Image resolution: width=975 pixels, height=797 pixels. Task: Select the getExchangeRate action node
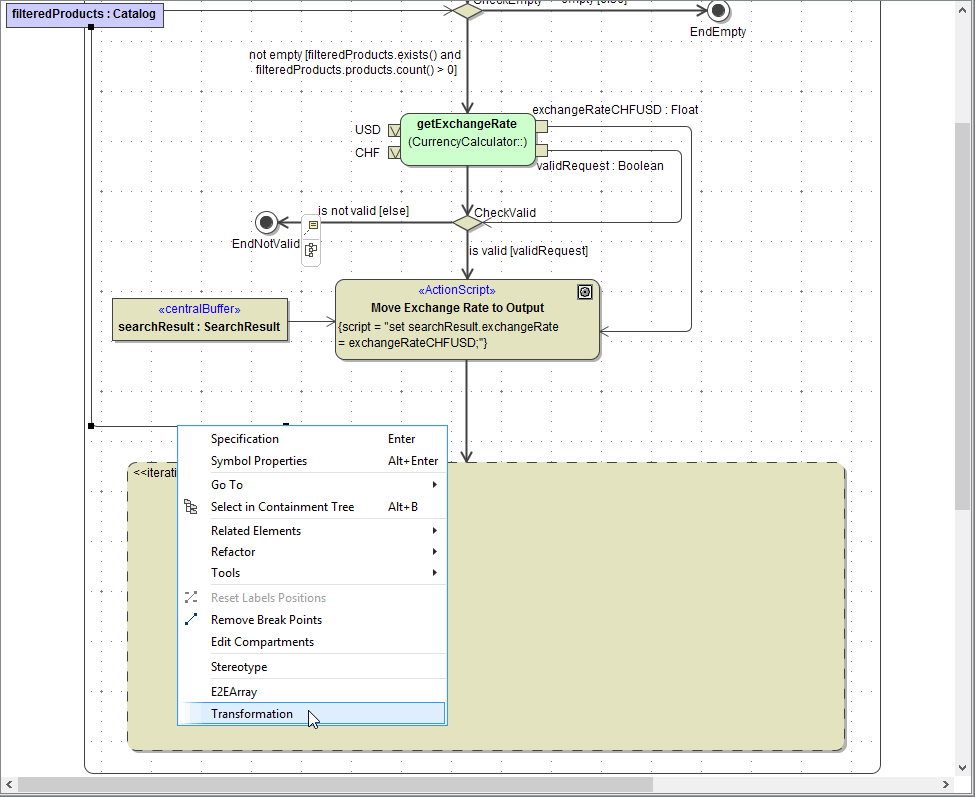(467, 139)
